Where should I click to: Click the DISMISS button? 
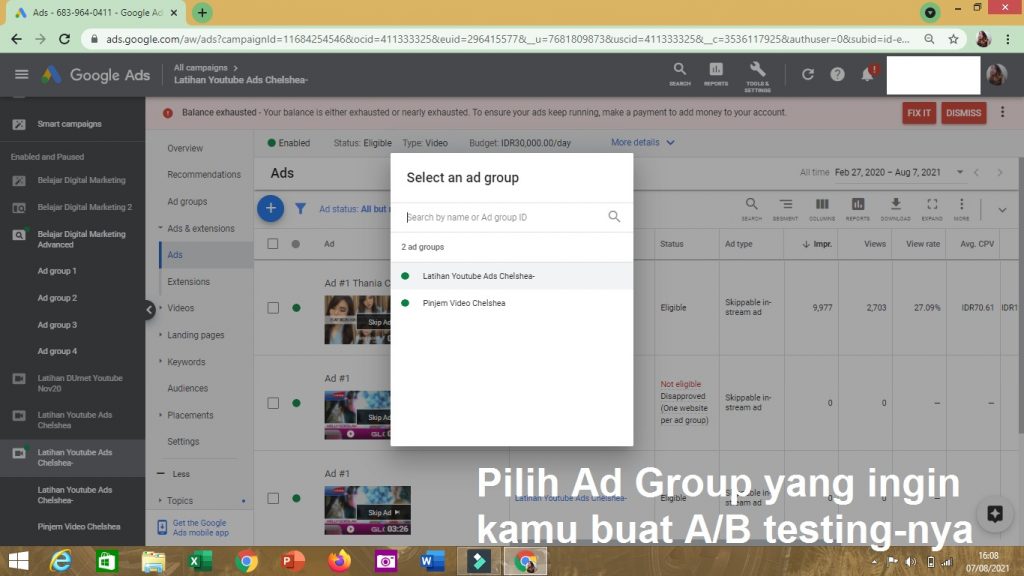[x=963, y=113]
